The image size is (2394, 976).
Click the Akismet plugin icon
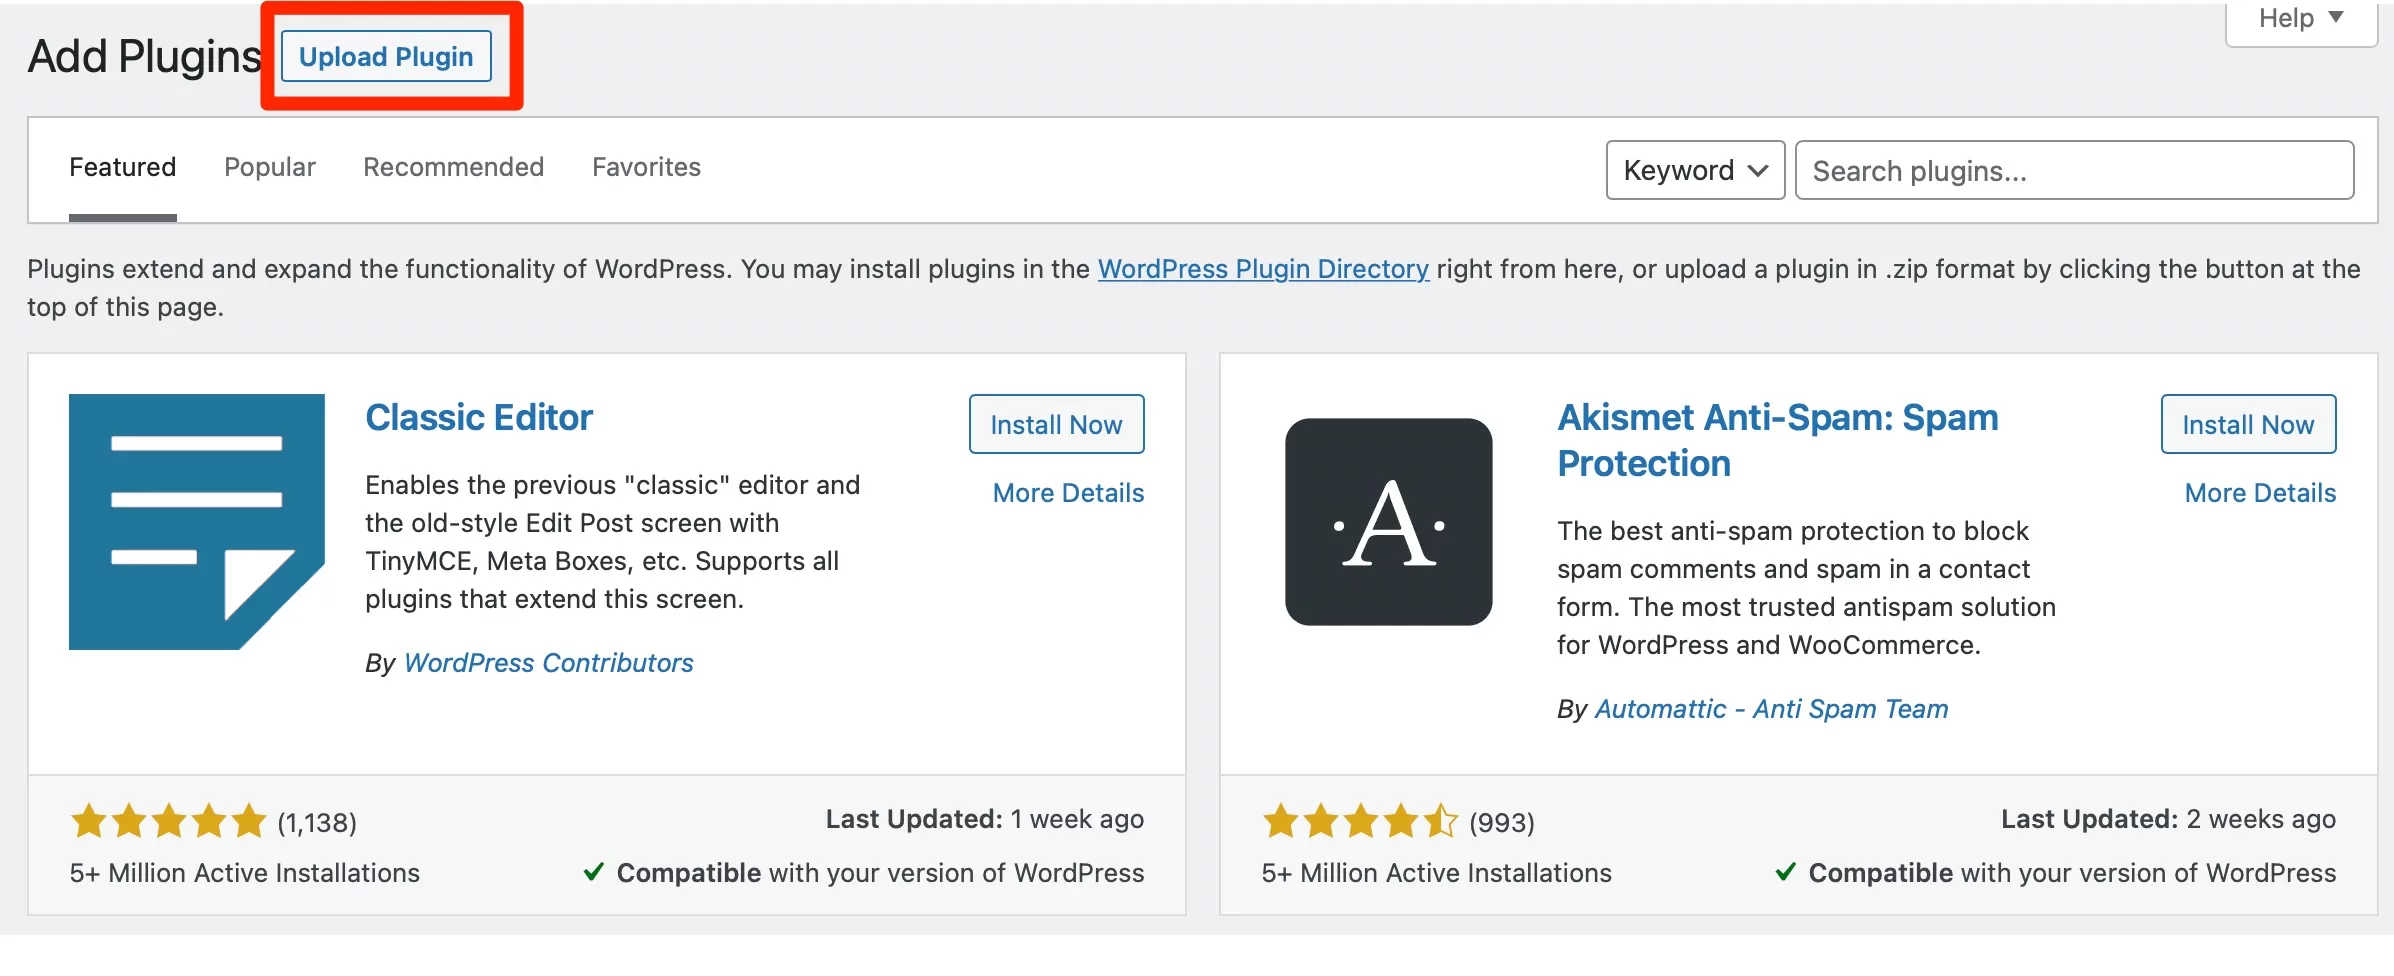click(1389, 522)
